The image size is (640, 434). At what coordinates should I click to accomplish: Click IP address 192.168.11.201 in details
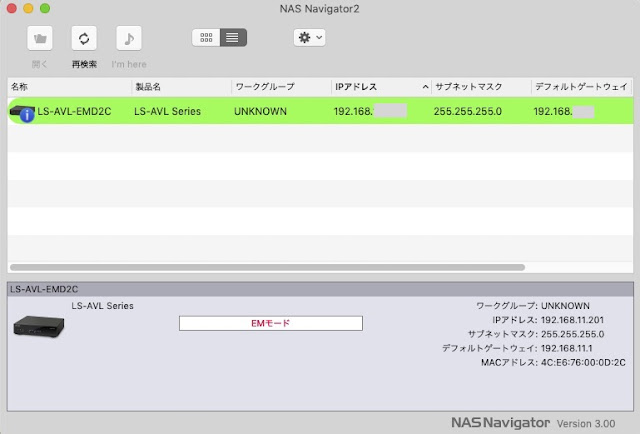point(572,320)
